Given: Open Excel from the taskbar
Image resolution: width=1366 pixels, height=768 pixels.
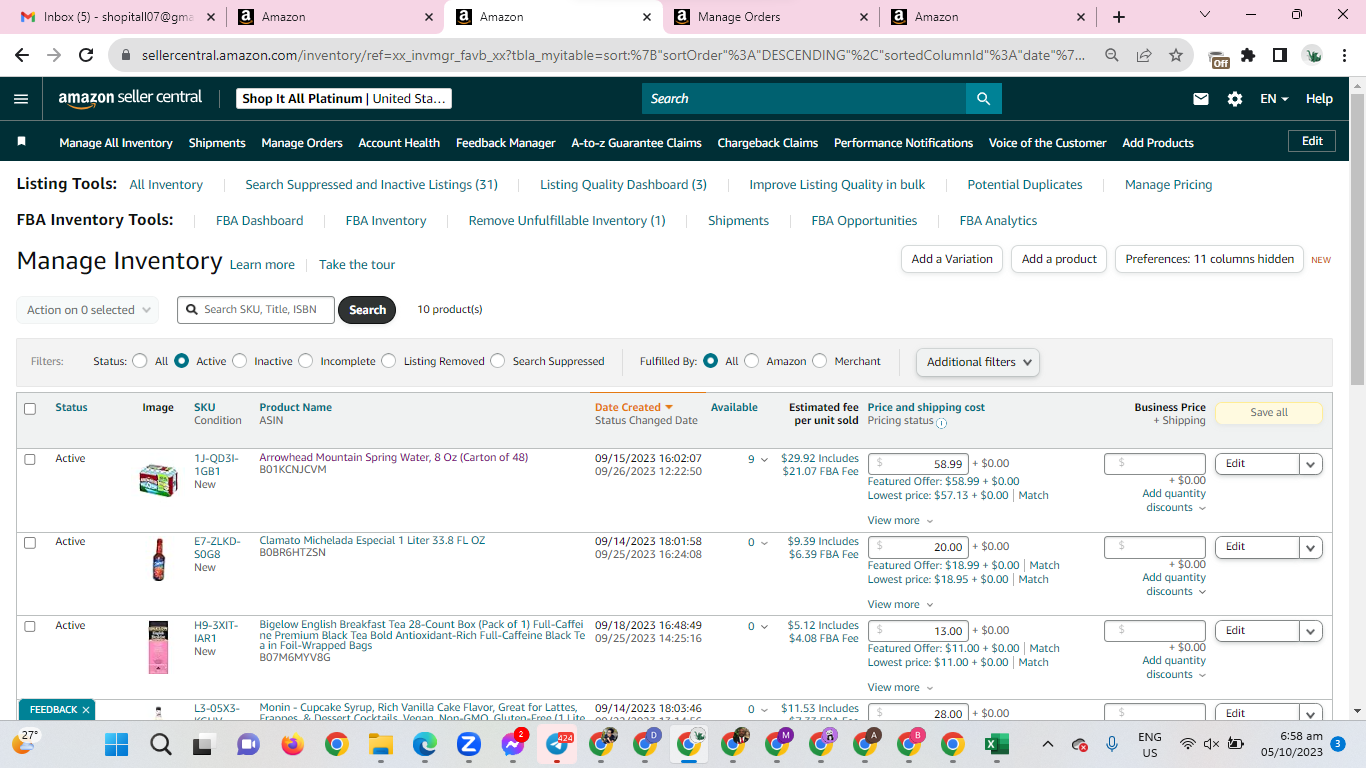Looking at the screenshot, I should click(x=996, y=744).
